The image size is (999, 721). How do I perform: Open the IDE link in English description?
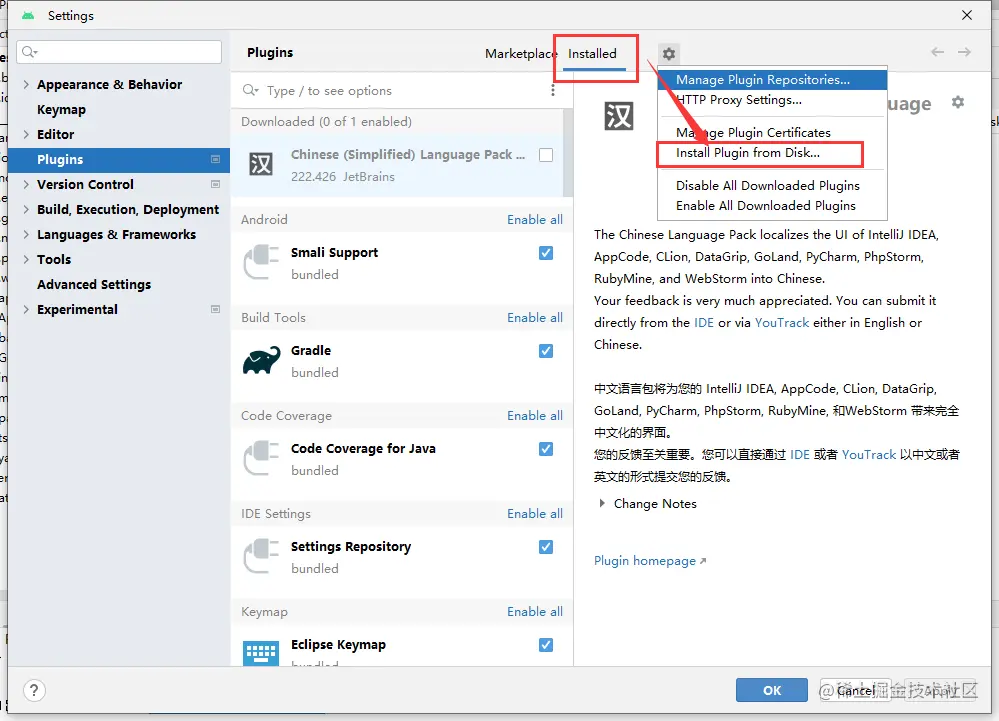pos(703,322)
